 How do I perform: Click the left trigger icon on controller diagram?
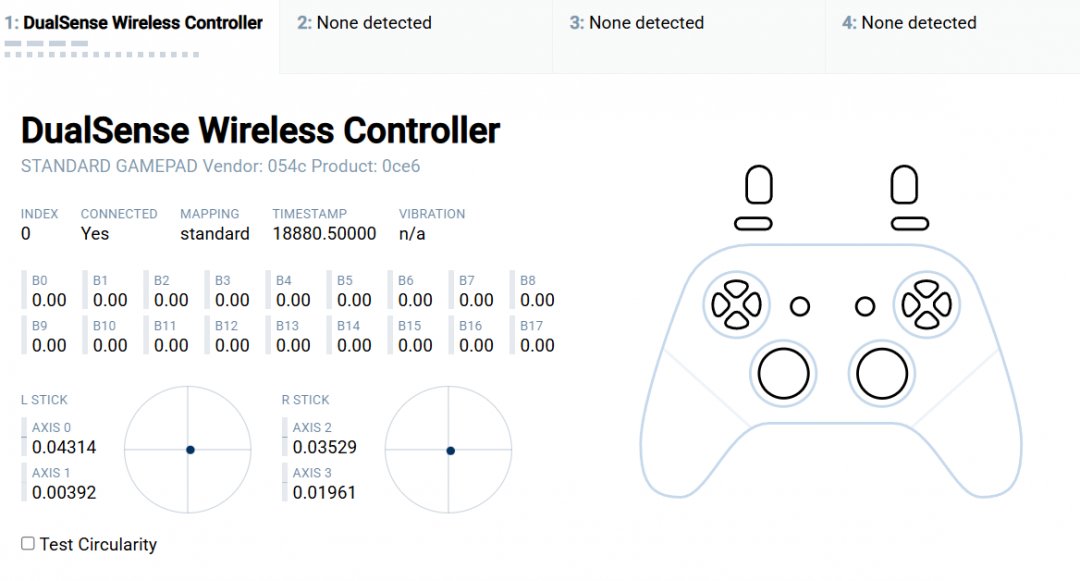[x=759, y=186]
